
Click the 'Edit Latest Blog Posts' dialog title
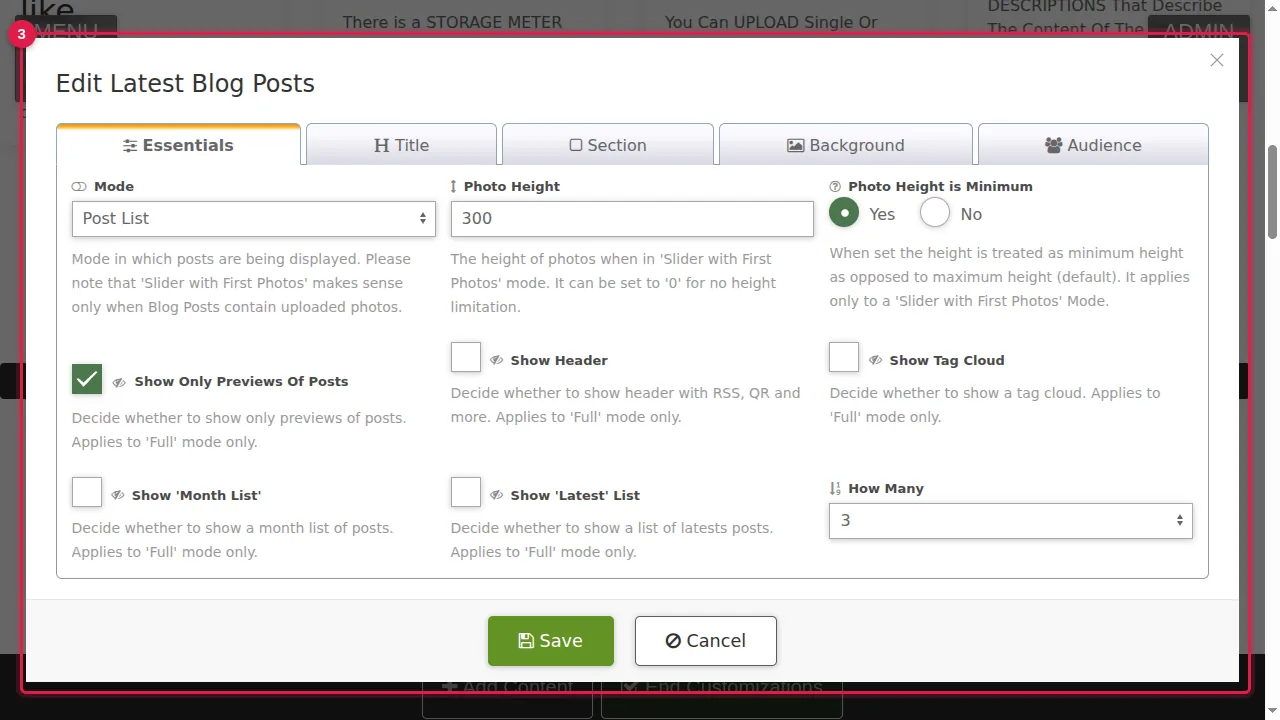click(x=185, y=84)
